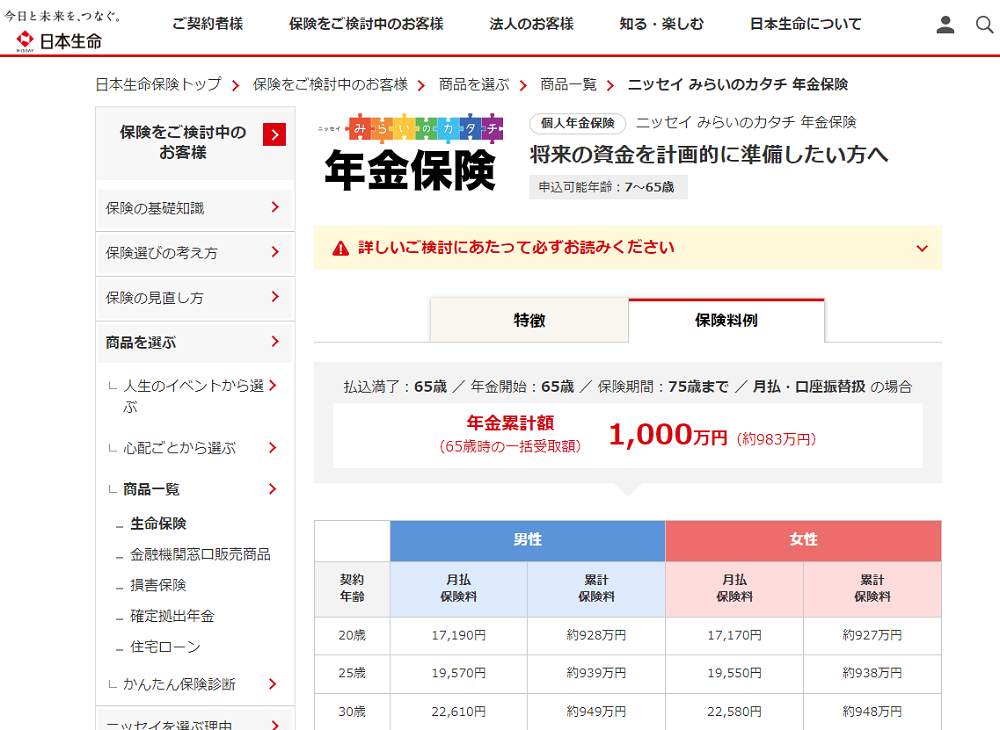Click the 17,190円 male premium cell
The image size is (1000, 730).
459,636
